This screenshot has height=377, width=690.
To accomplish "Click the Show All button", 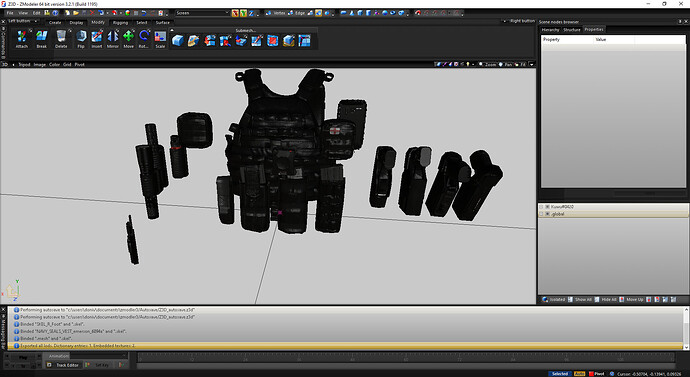I will point(580,300).
